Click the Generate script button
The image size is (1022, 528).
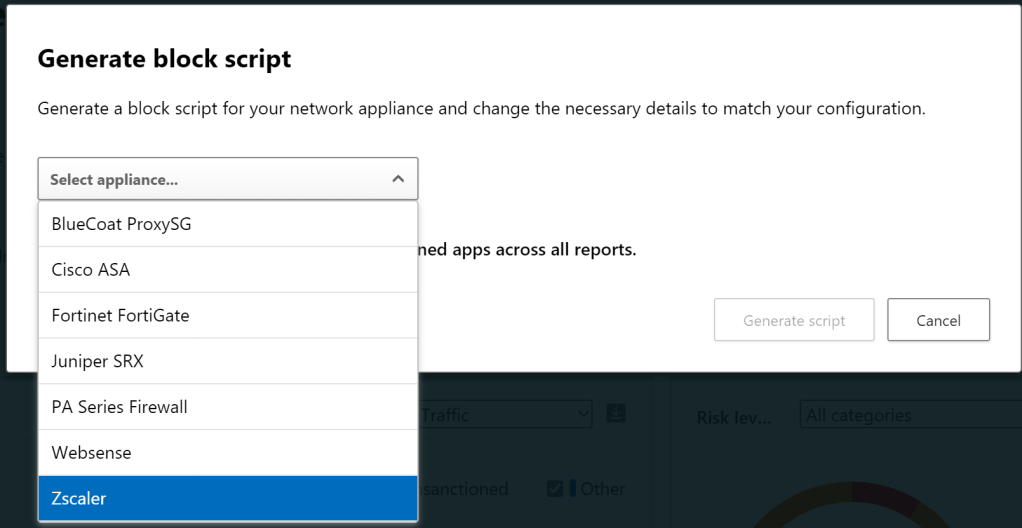coord(793,320)
